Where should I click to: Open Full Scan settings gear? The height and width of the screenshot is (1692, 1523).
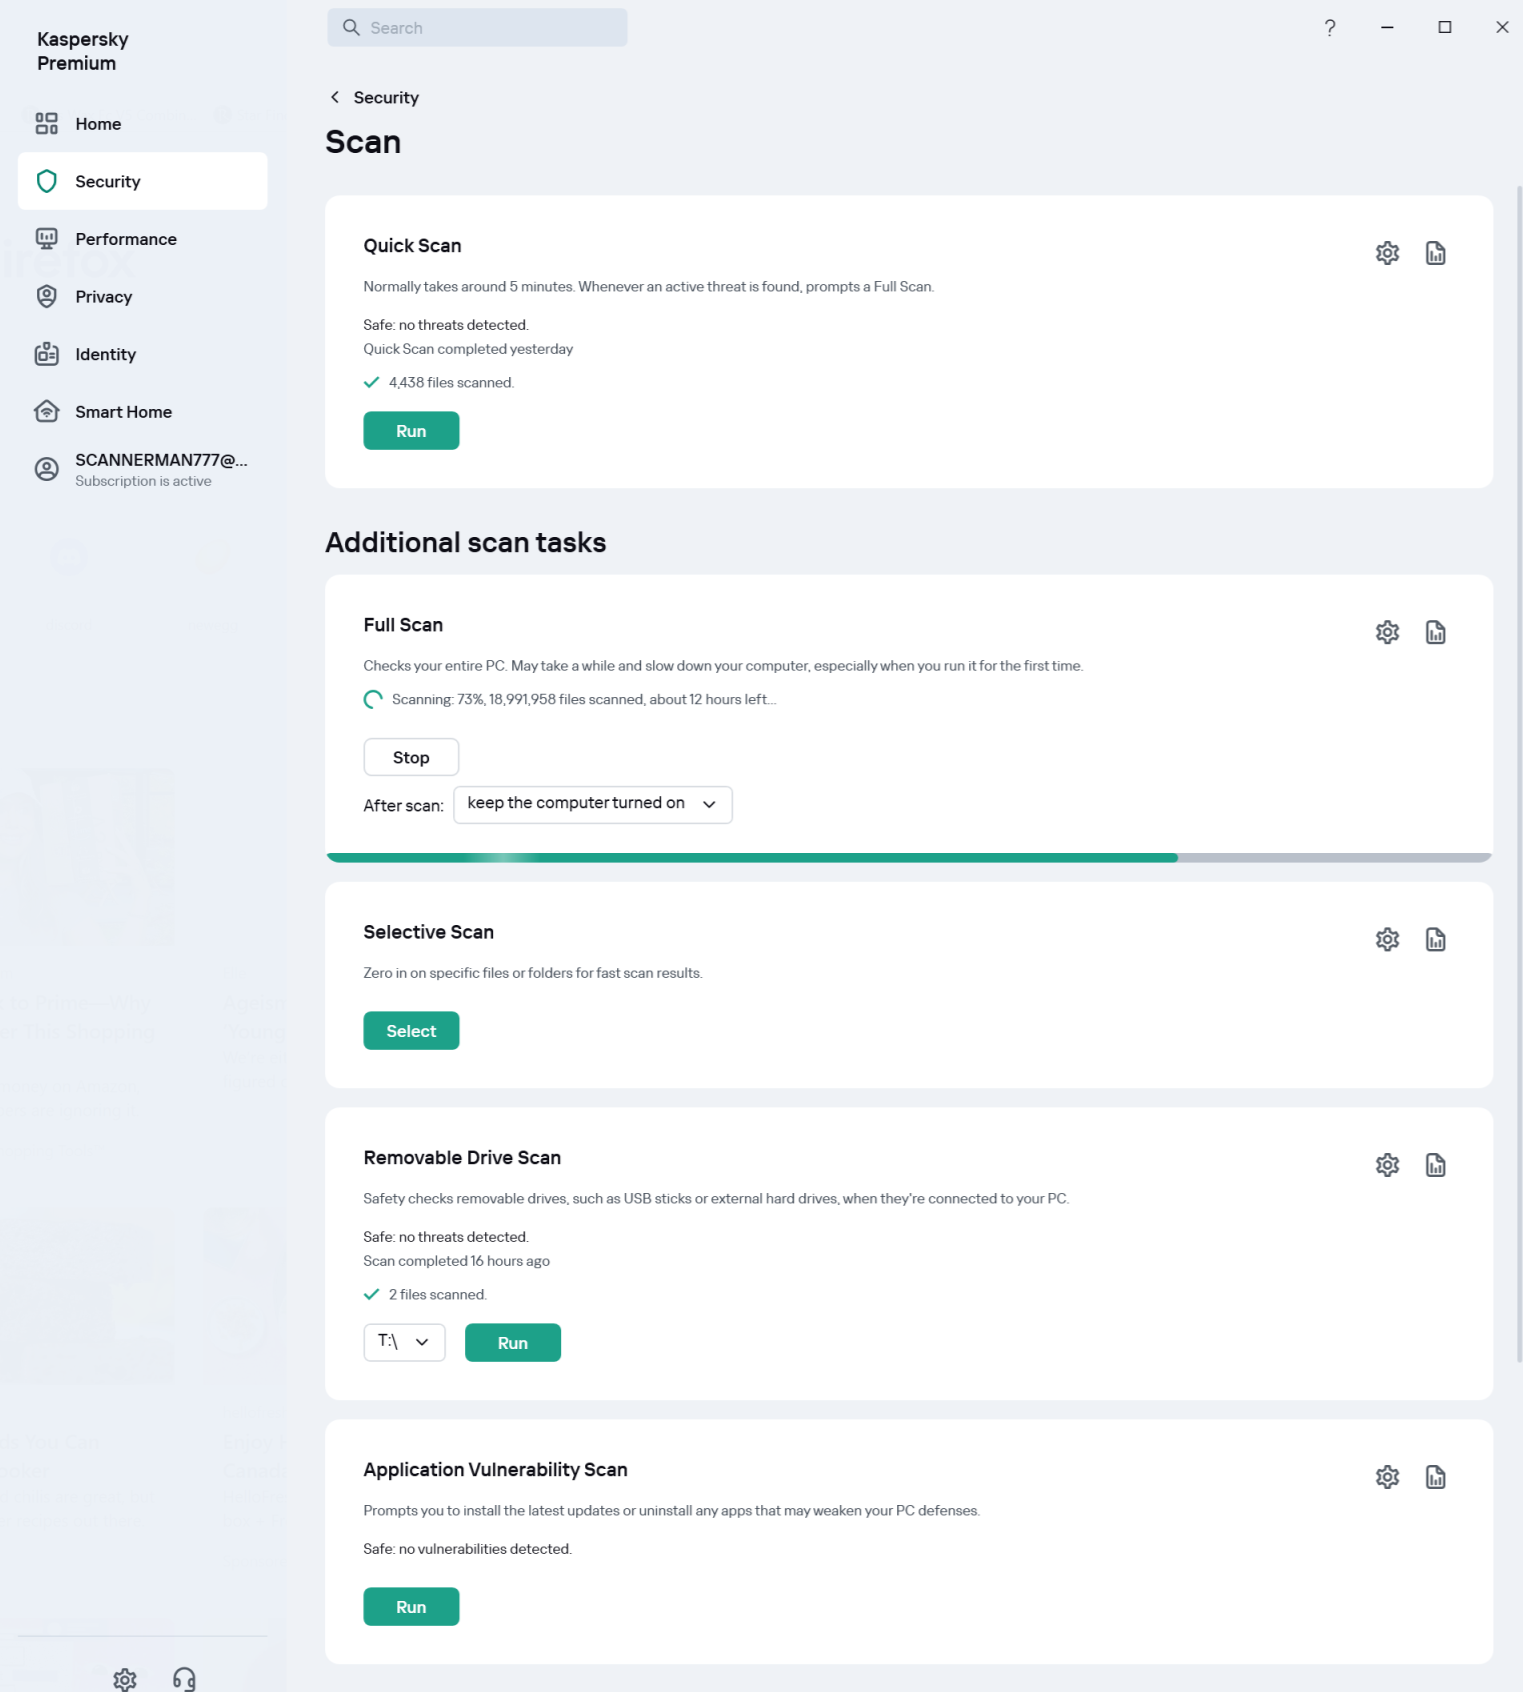(x=1387, y=632)
